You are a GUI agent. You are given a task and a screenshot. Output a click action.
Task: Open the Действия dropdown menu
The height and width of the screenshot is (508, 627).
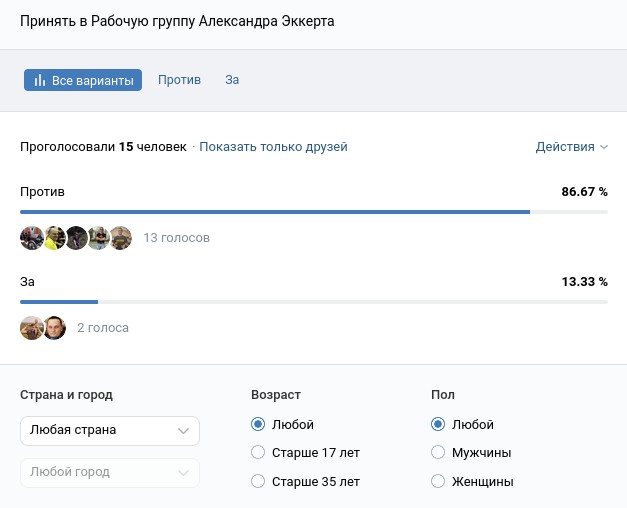point(571,147)
